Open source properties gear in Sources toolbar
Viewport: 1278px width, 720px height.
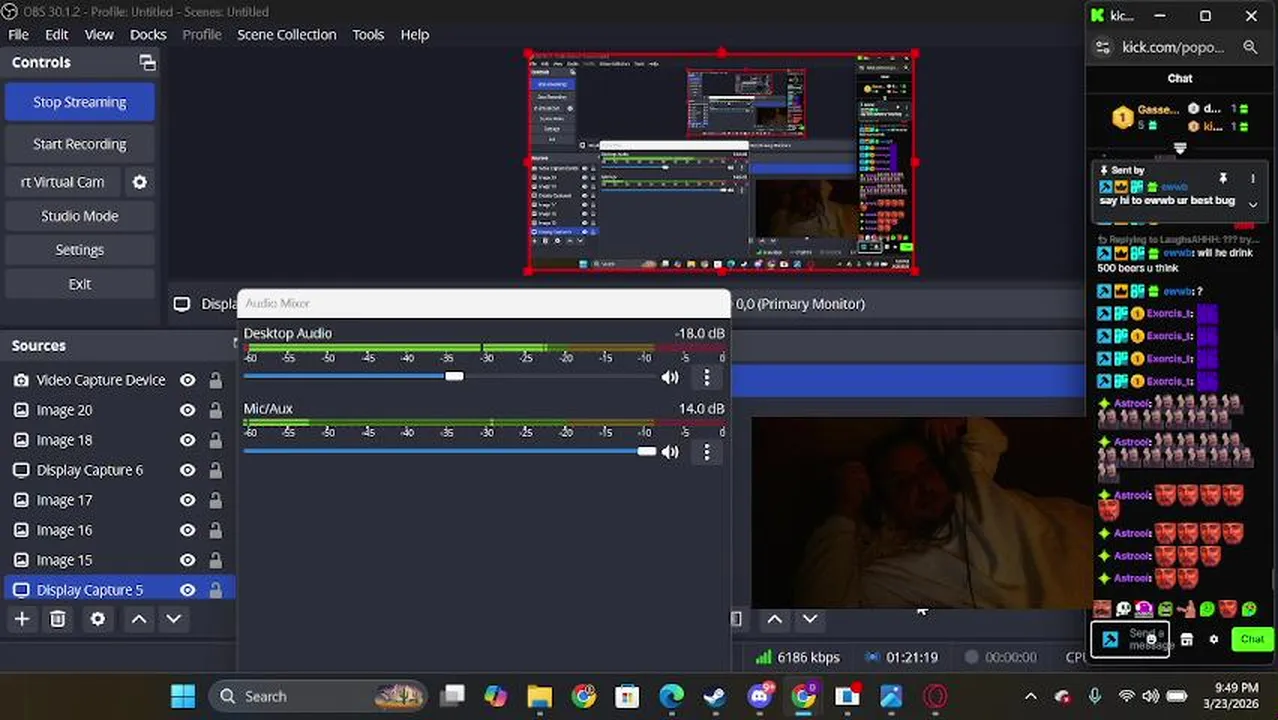[x=97, y=619]
